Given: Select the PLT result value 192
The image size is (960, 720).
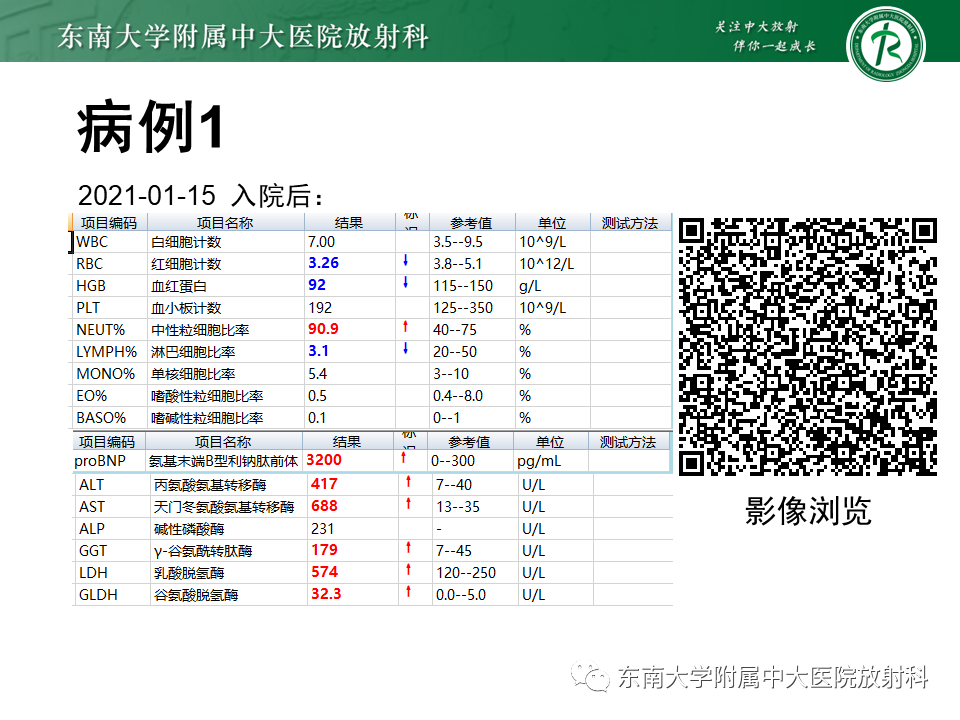Looking at the screenshot, I should coord(320,308).
